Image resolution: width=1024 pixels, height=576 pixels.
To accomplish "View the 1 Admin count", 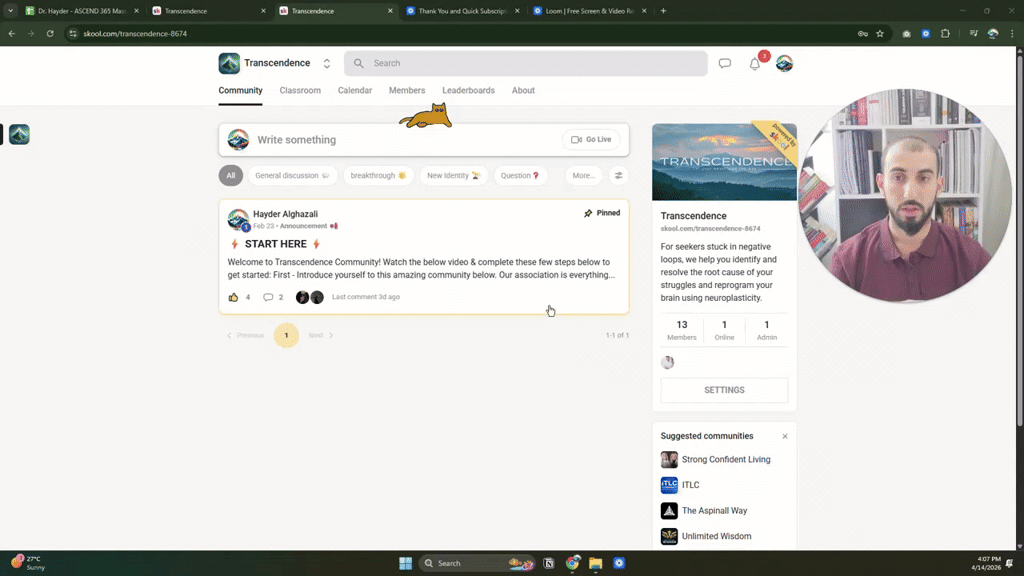I will click(767, 330).
